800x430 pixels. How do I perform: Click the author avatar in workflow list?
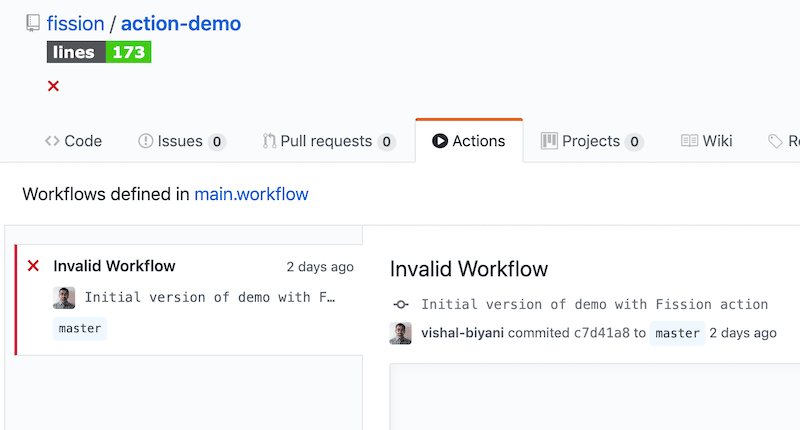(x=64, y=298)
